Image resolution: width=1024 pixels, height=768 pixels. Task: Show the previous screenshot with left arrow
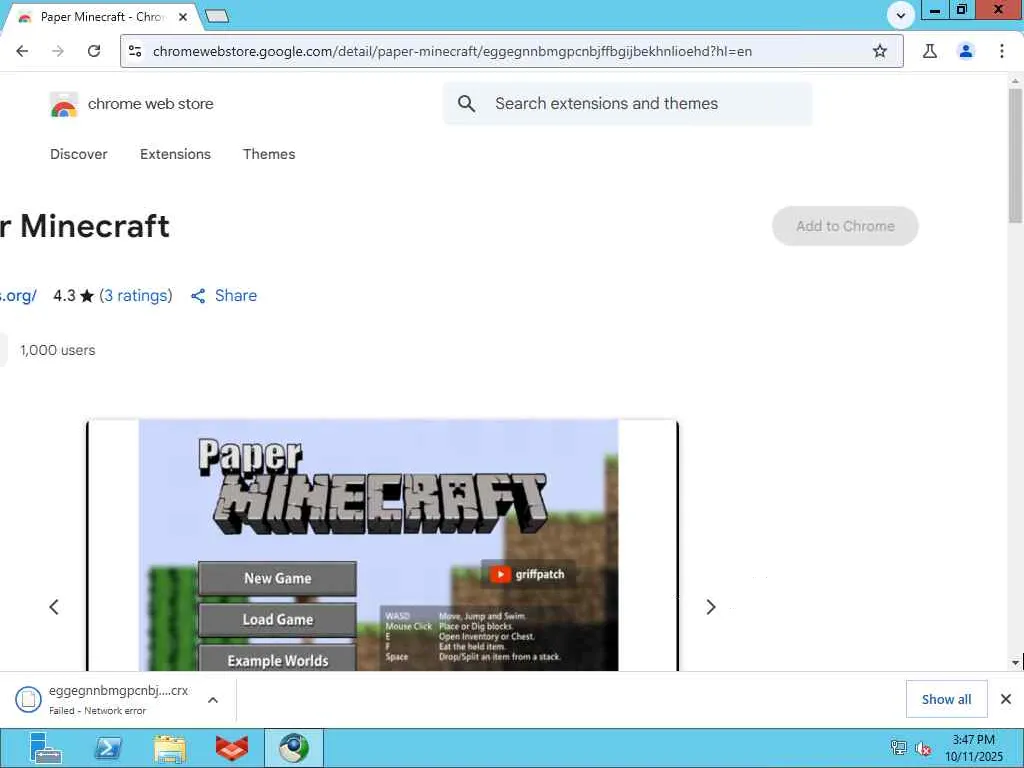click(x=54, y=607)
